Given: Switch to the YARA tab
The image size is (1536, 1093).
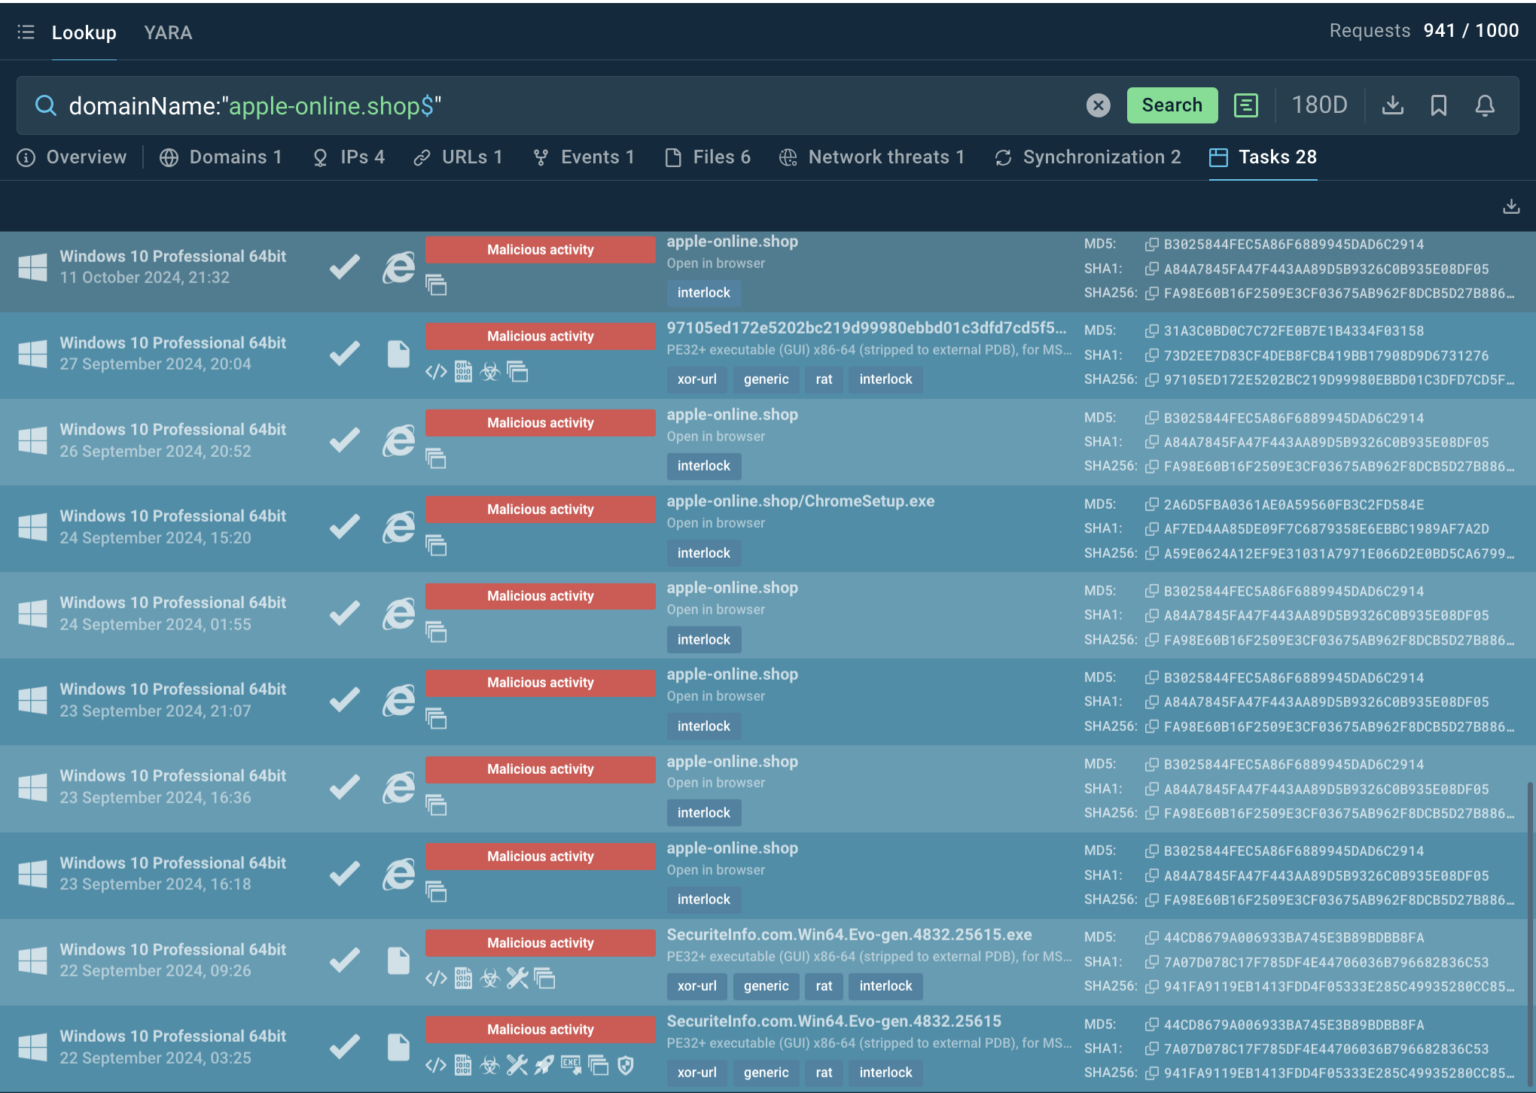Looking at the screenshot, I should pos(167,32).
